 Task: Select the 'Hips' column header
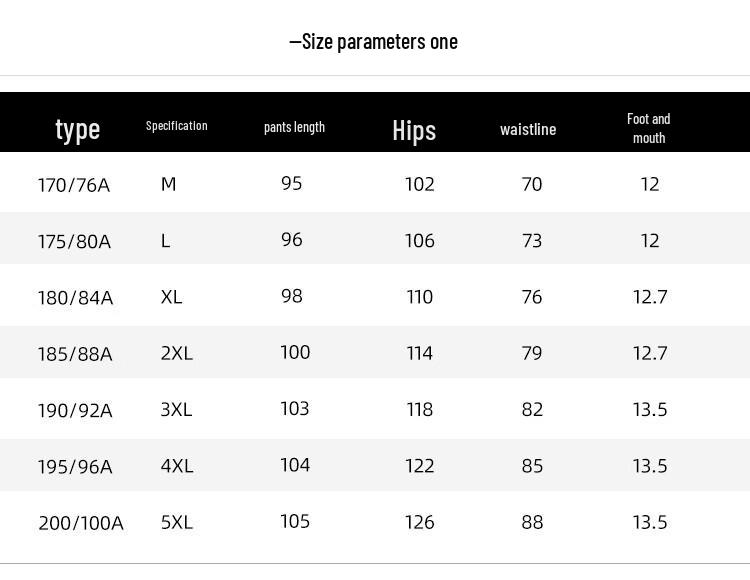click(x=414, y=130)
